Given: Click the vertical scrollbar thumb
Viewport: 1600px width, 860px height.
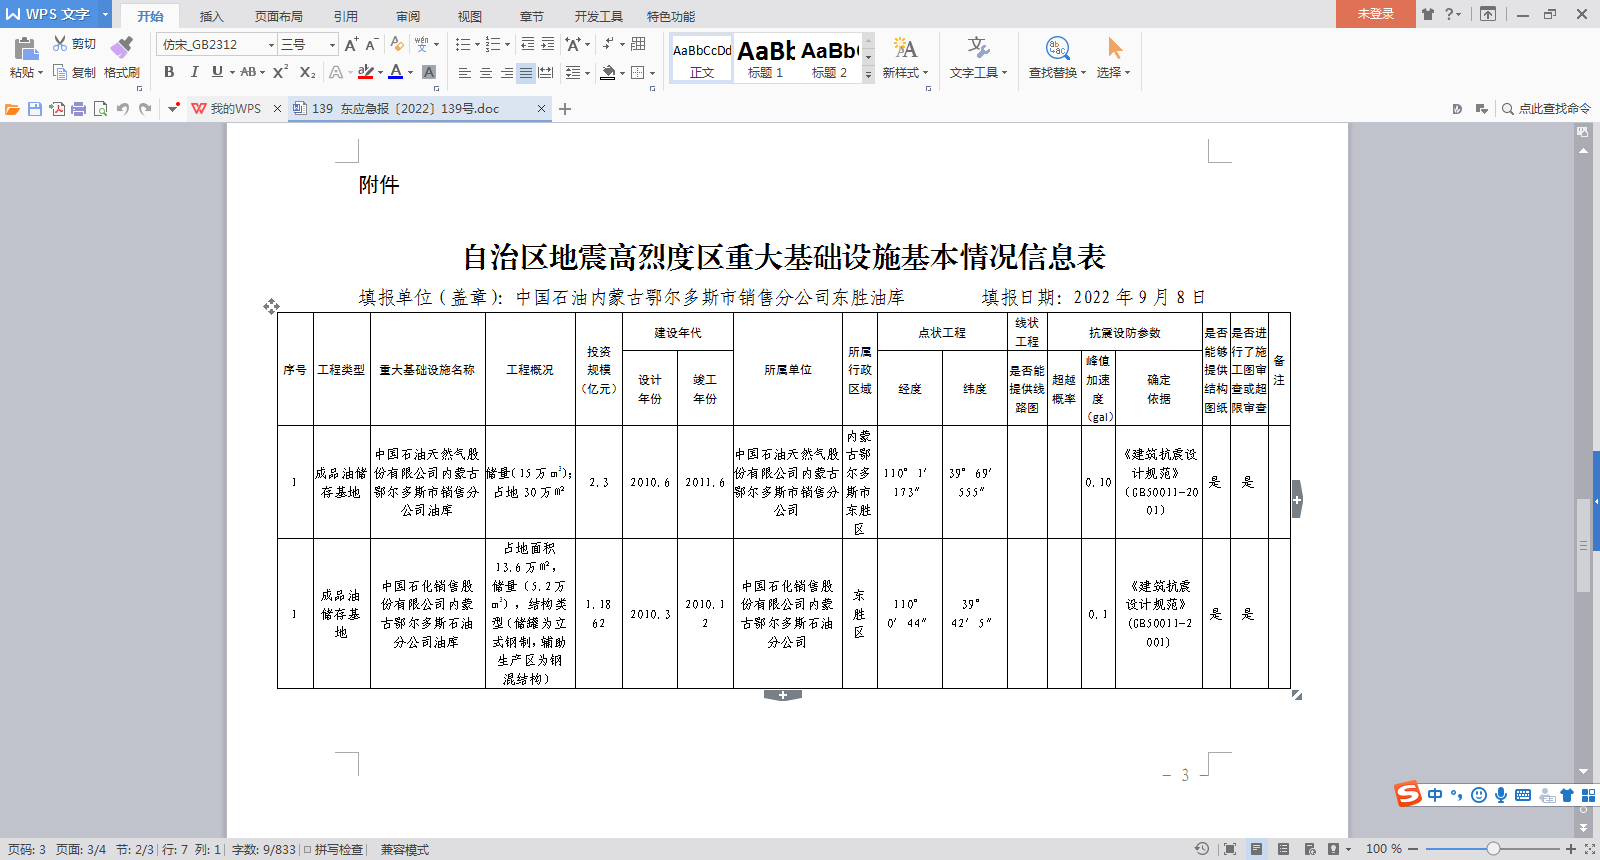Looking at the screenshot, I should click(x=1583, y=545).
